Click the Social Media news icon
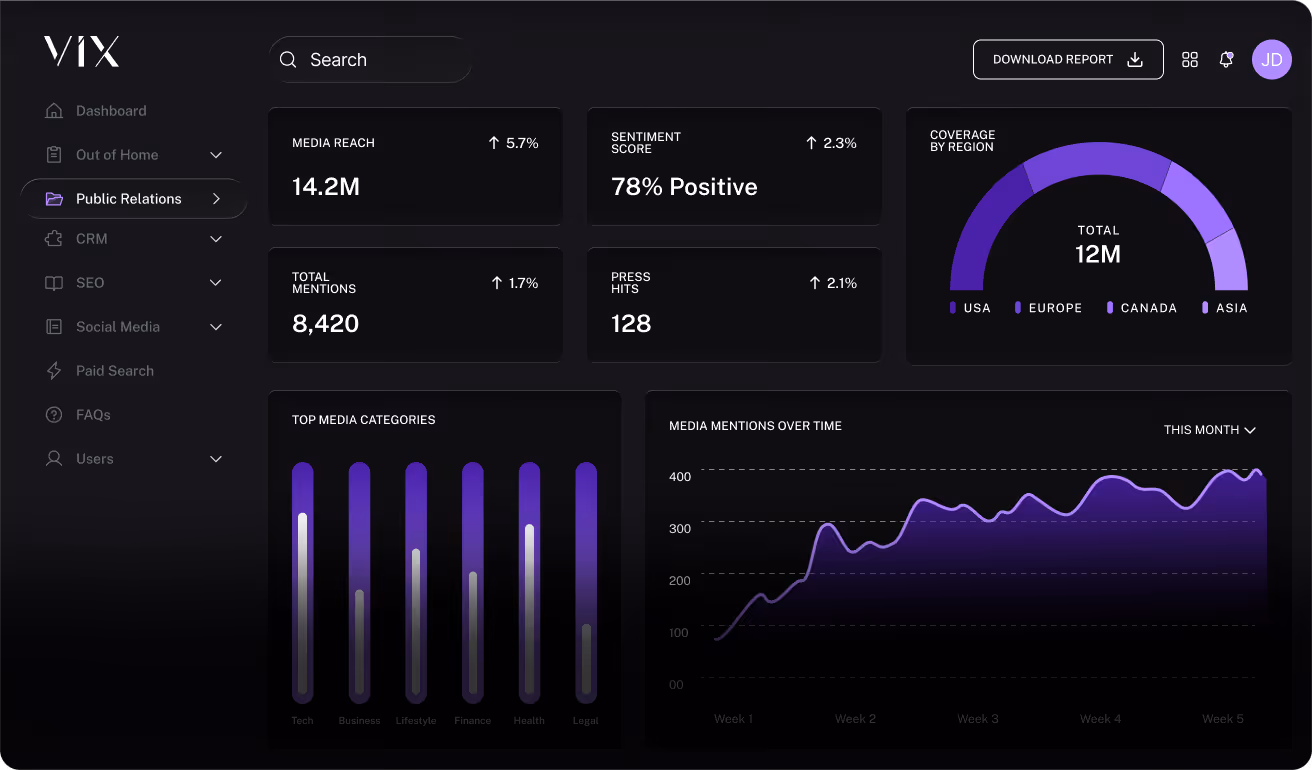The width and height of the screenshot is (1312, 770). click(x=54, y=327)
